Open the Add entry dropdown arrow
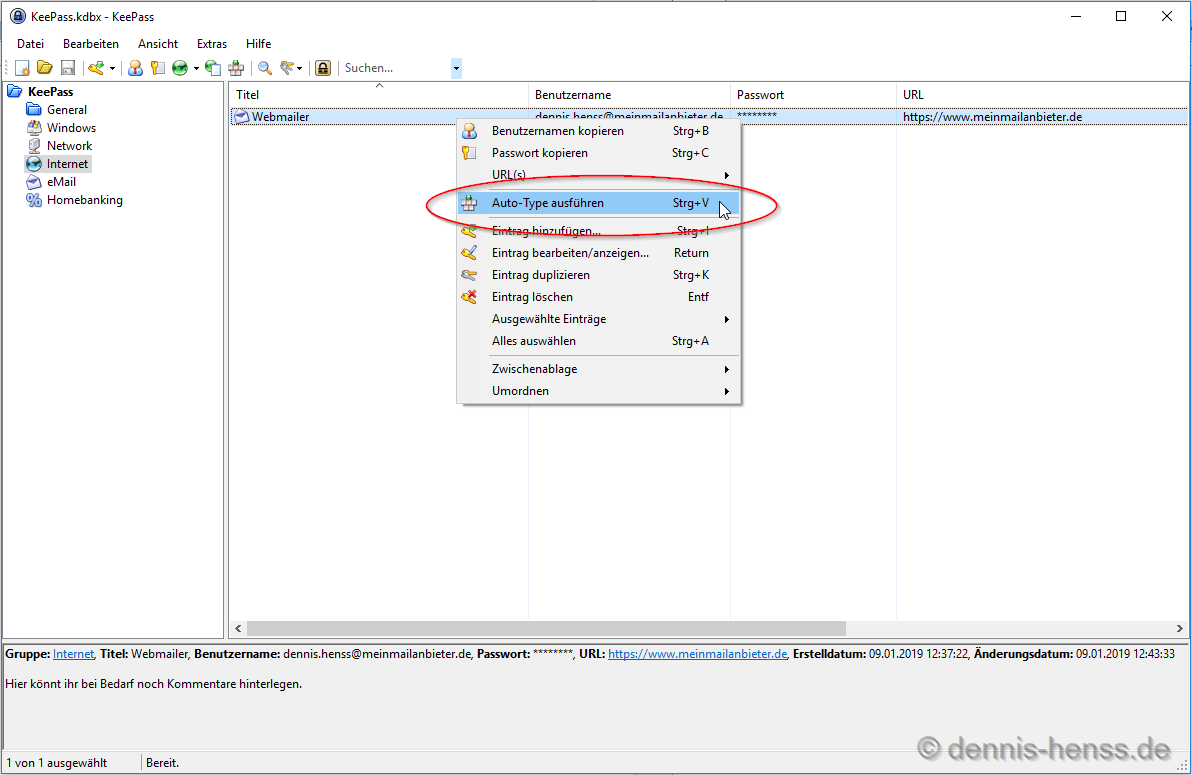1192x775 pixels. [x=113, y=68]
